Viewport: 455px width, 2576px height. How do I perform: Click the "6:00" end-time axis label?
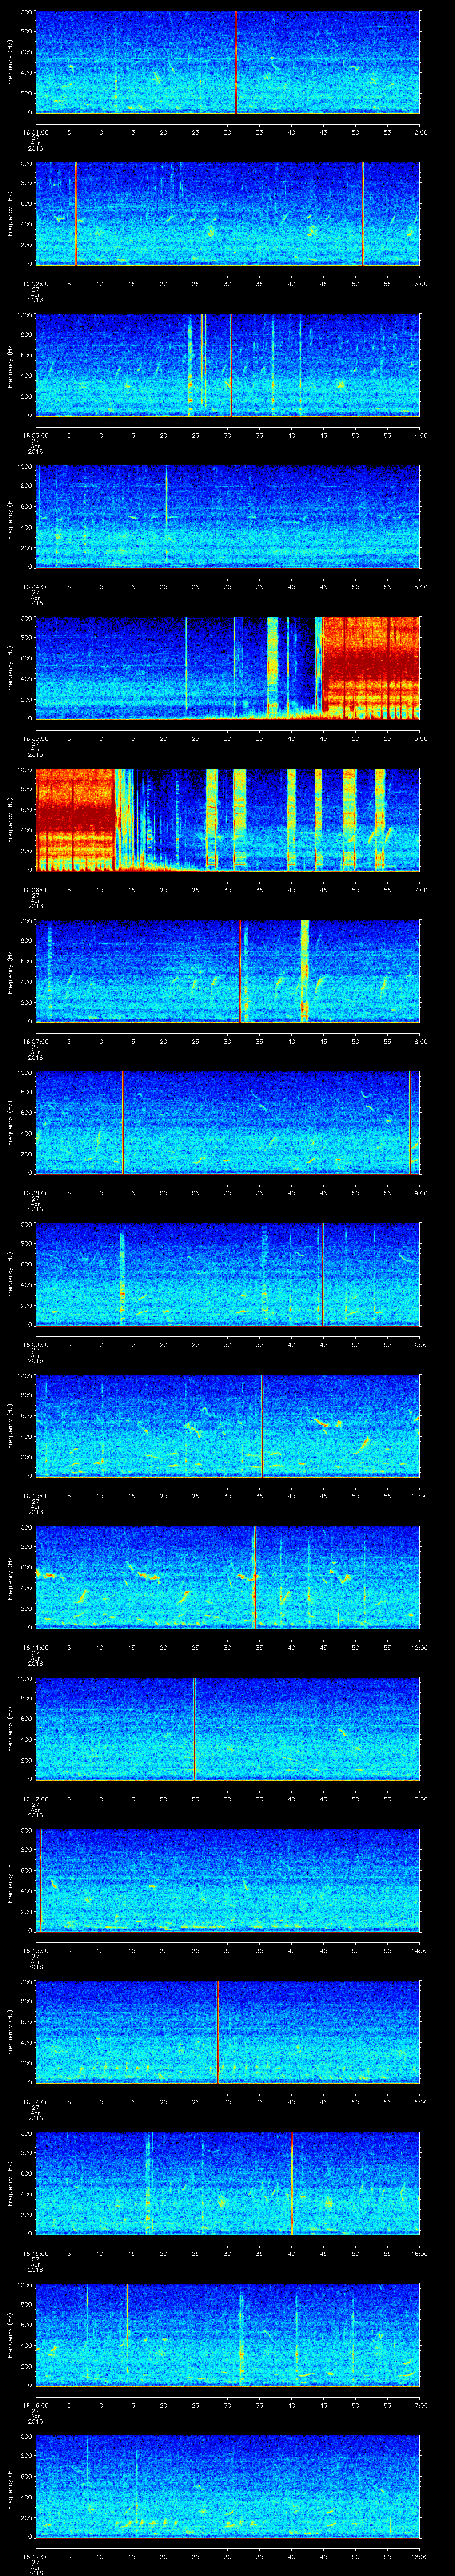tap(420, 738)
